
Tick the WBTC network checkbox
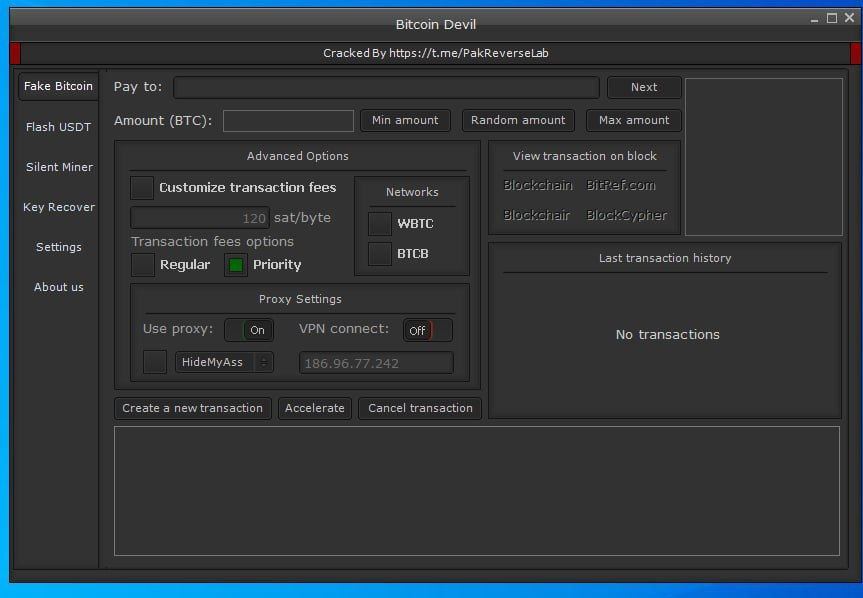click(380, 224)
